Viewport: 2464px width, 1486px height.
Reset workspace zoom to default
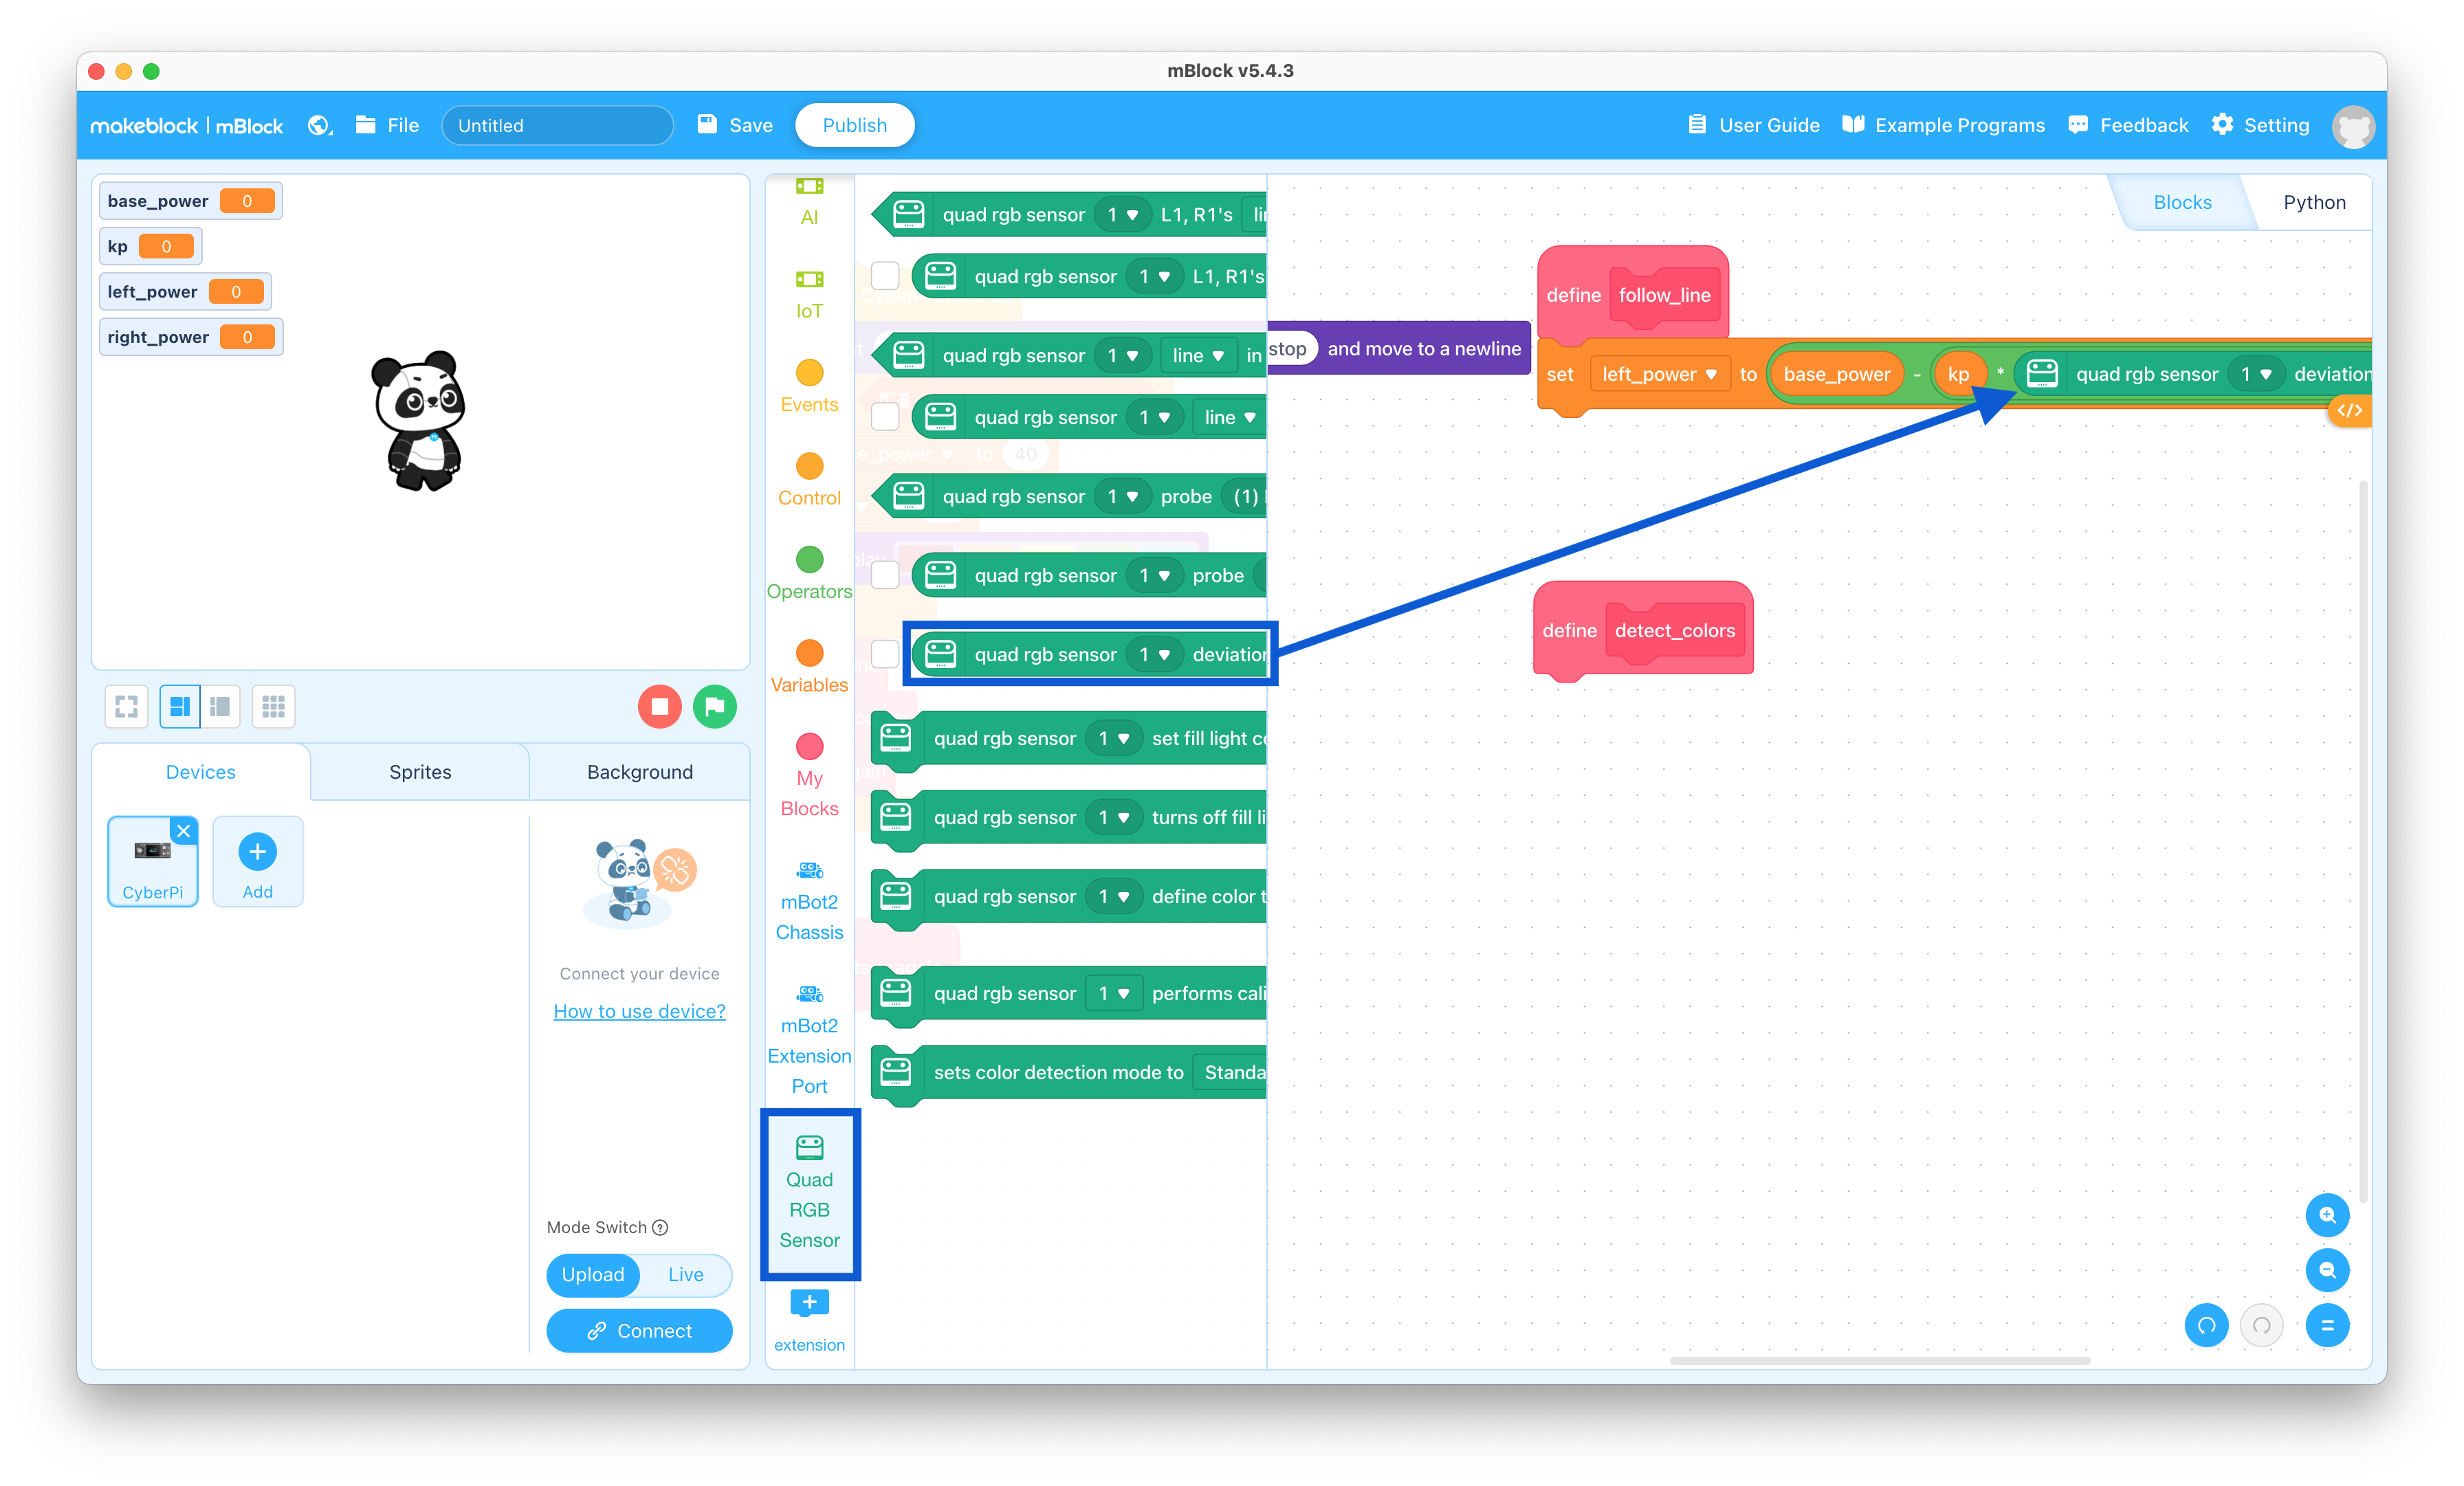pyautogui.click(x=2327, y=1326)
